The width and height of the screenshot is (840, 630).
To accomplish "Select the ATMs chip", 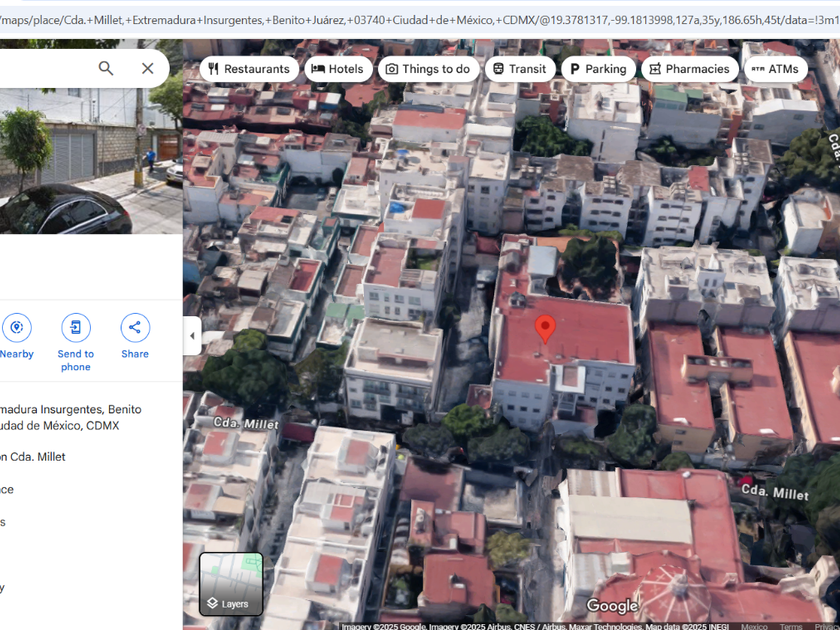I will (775, 69).
